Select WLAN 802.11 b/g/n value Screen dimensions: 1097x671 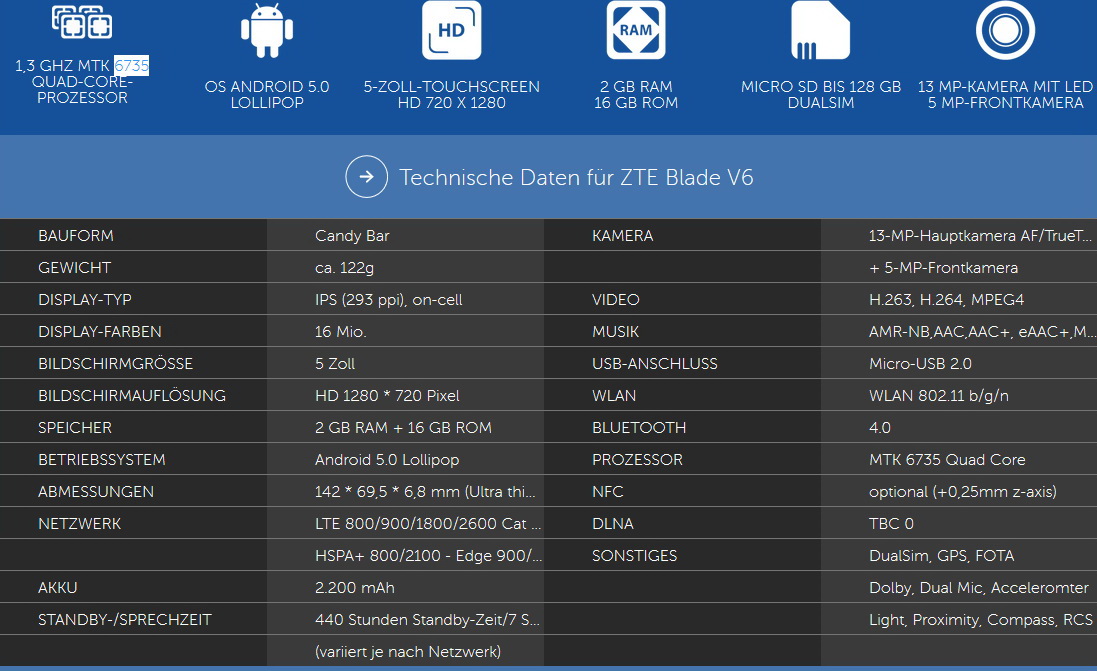[x=939, y=396]
